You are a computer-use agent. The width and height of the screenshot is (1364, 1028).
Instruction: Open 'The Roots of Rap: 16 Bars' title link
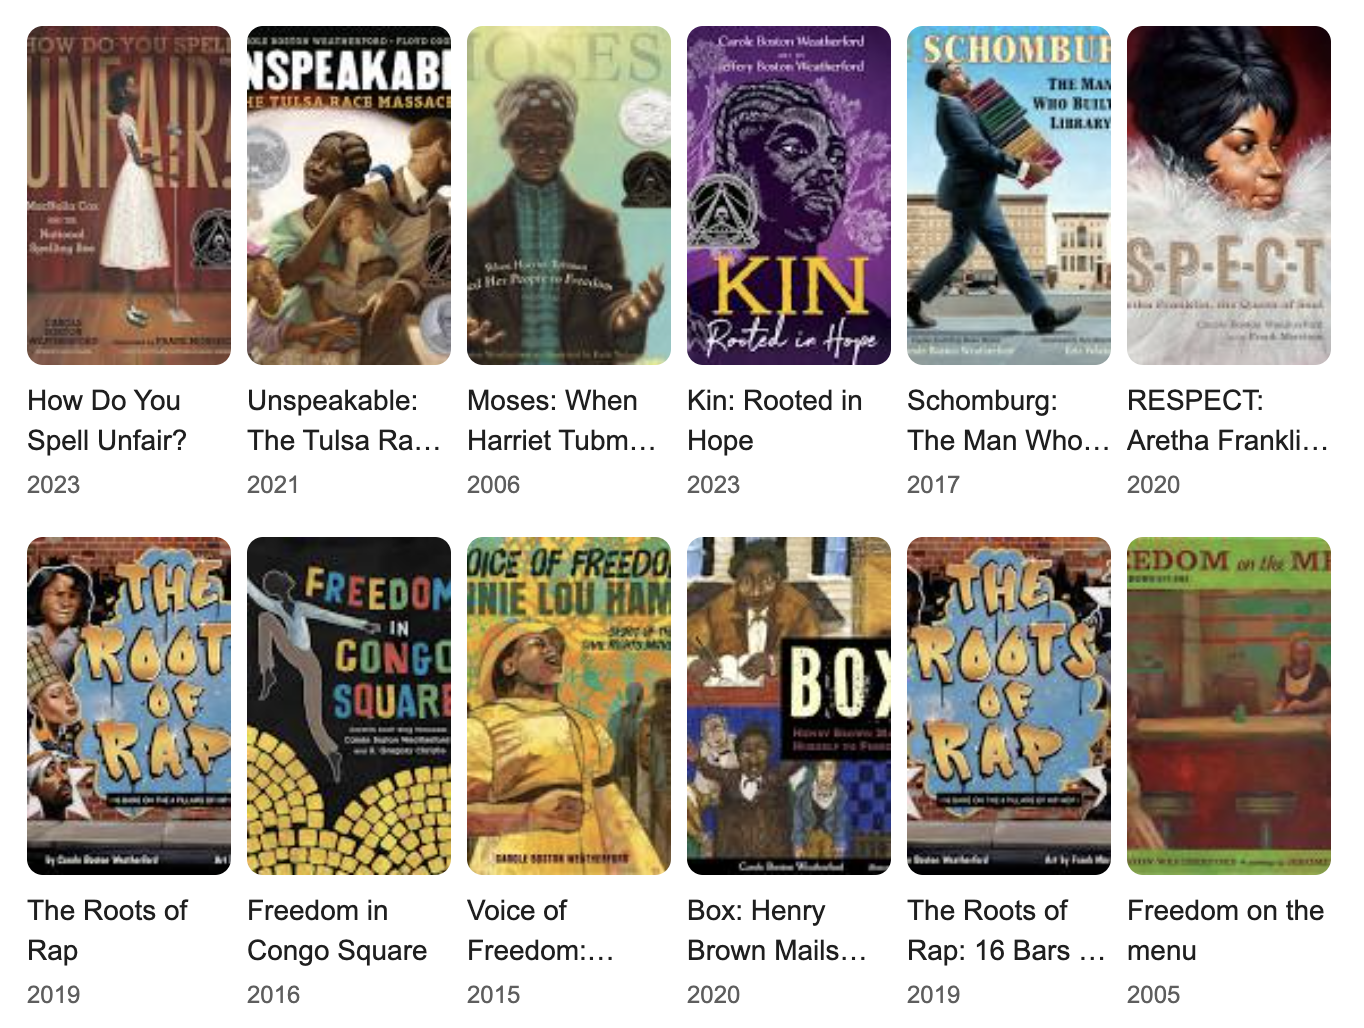point(1005,930)
